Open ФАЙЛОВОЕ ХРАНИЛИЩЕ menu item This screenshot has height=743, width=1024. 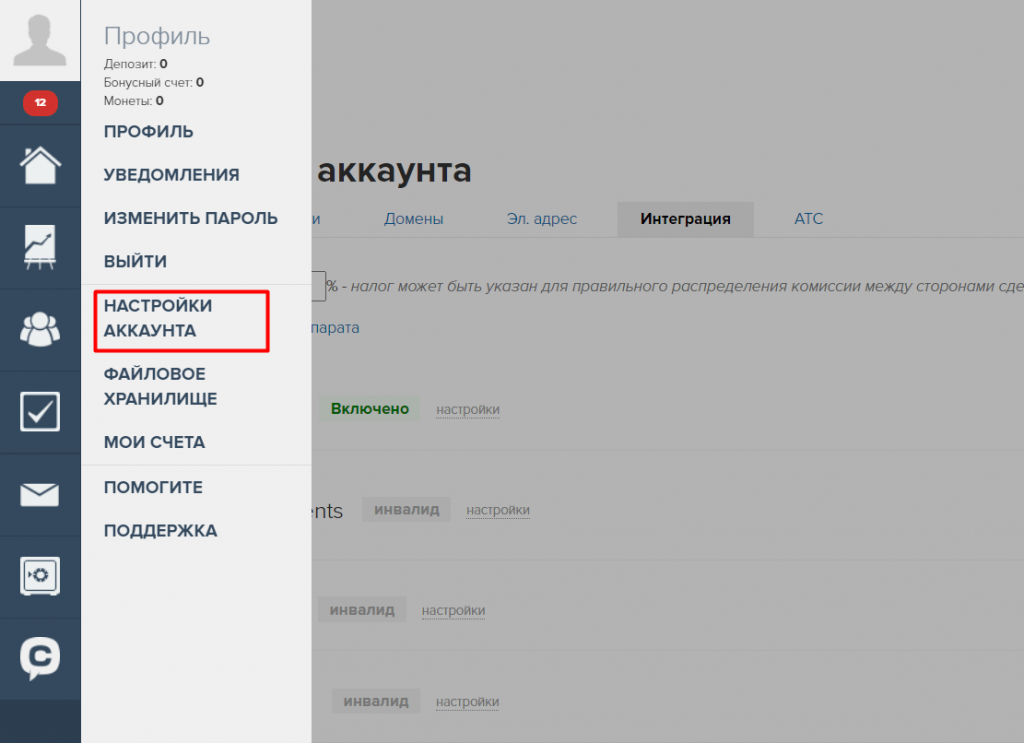pos(160,386)
